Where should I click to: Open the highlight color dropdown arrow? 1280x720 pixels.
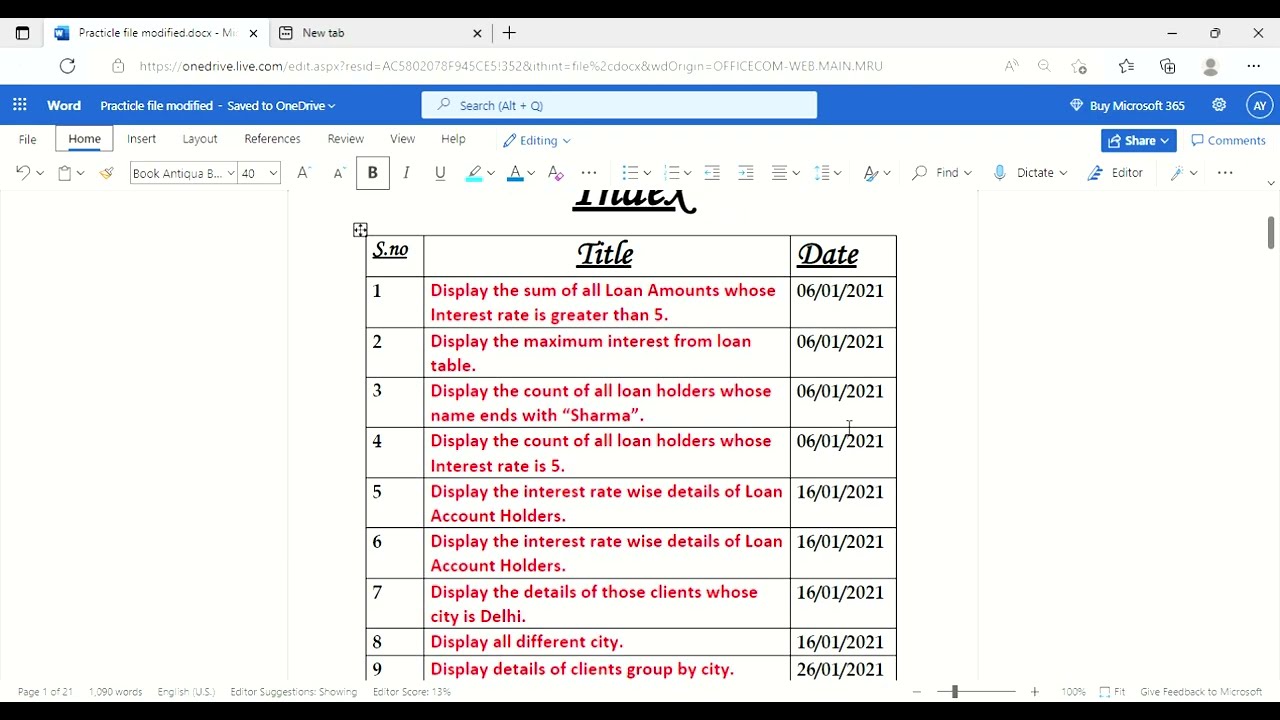pyautogui.click(x=490, y=173)
